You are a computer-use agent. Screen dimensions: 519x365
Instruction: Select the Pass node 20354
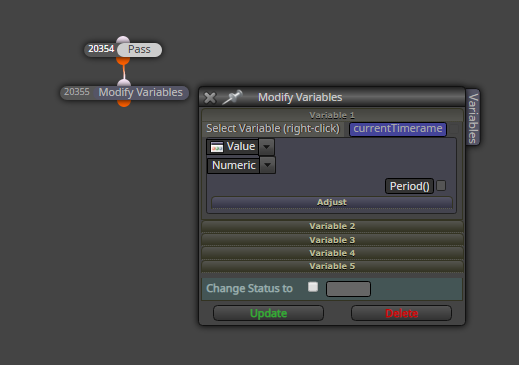tap(139, 50)
